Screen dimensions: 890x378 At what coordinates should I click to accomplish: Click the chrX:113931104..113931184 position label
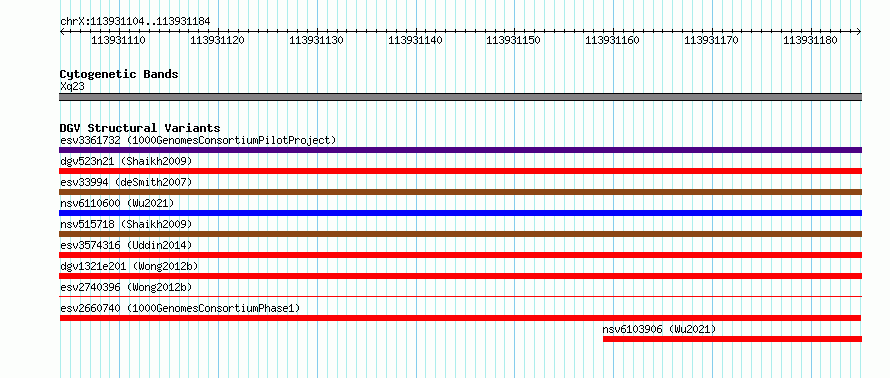click(x=135, y=22)
